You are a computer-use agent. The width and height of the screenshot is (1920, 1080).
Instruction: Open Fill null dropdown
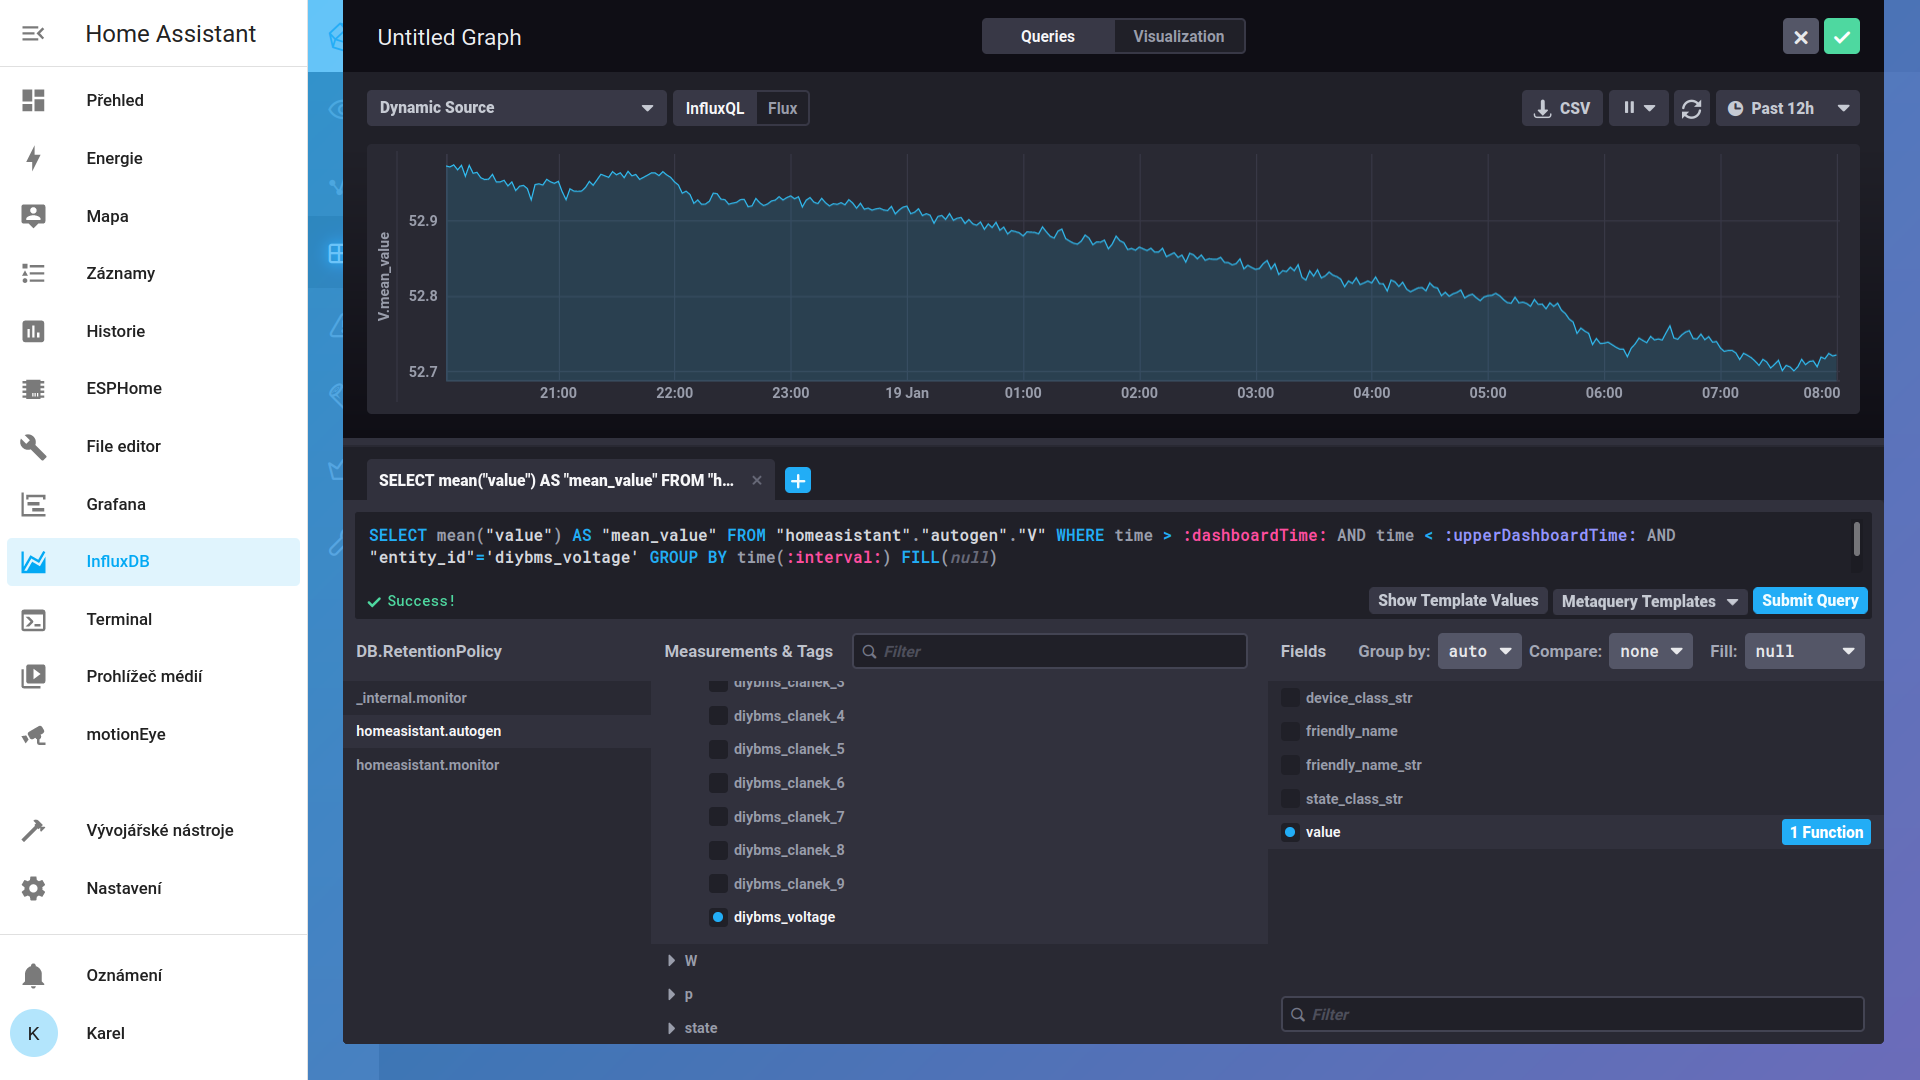[x=1804, y=651]
